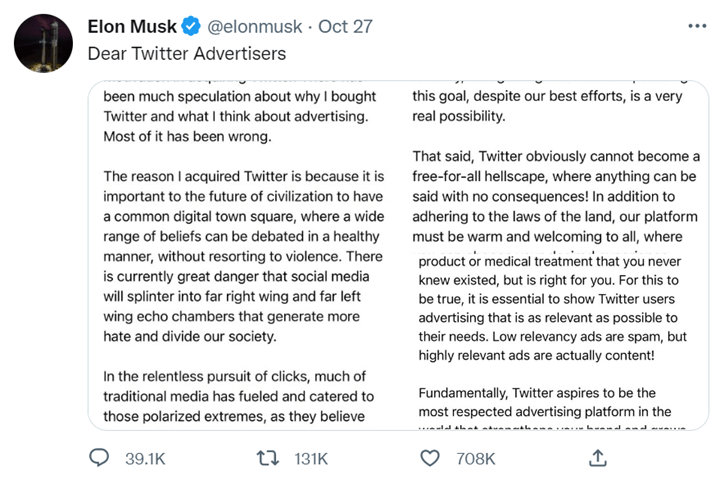Viewport: 720px width, 480px height.
Task: Click the "been much speculation" paragraph
Action: coord(240,116)
